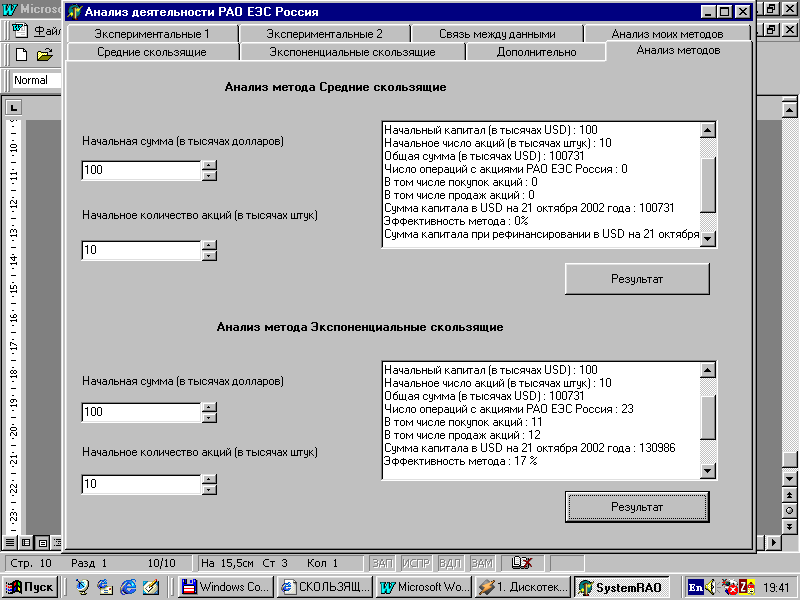Click down arrow of upper results list scrollbar

coord(708,238)
